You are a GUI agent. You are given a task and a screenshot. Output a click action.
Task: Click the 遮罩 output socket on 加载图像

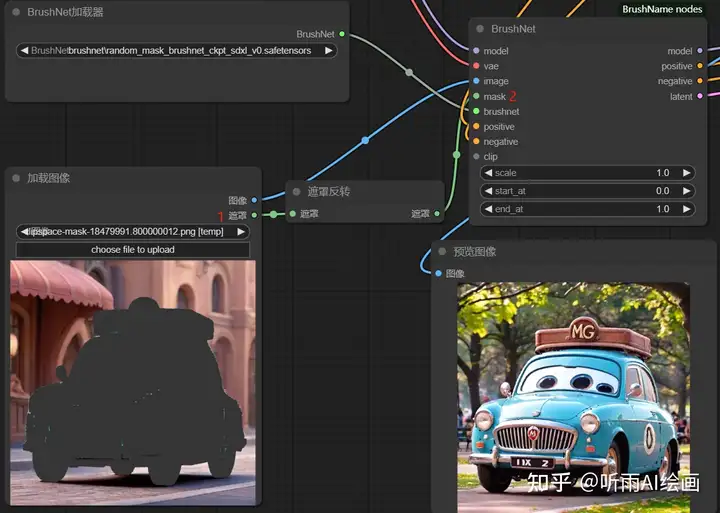[254, 215]
